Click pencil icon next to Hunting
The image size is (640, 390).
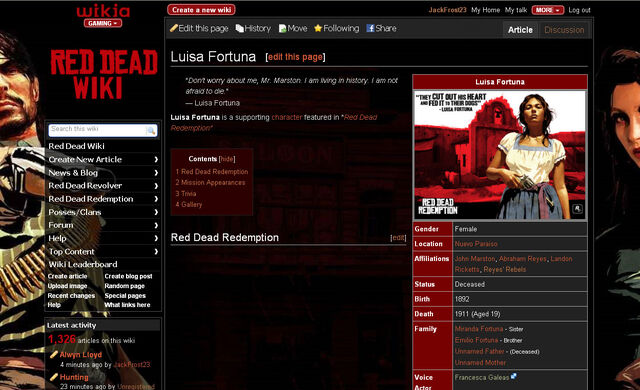click(53, 377)
